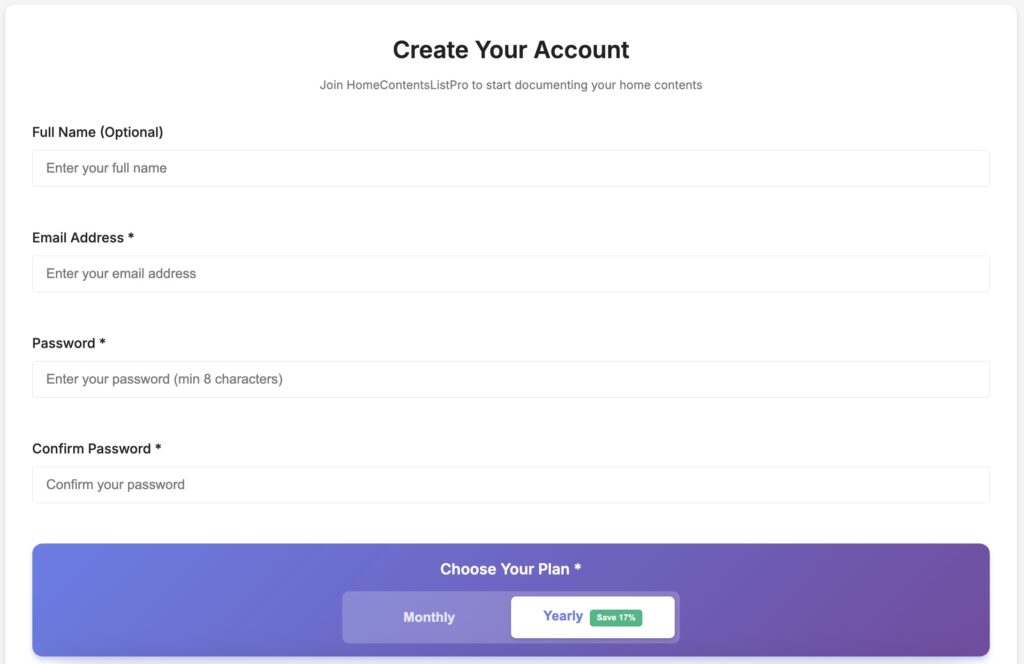Click the Password label above its field
The width and height of the screenshot is (1024, 664).
(66, 342)
